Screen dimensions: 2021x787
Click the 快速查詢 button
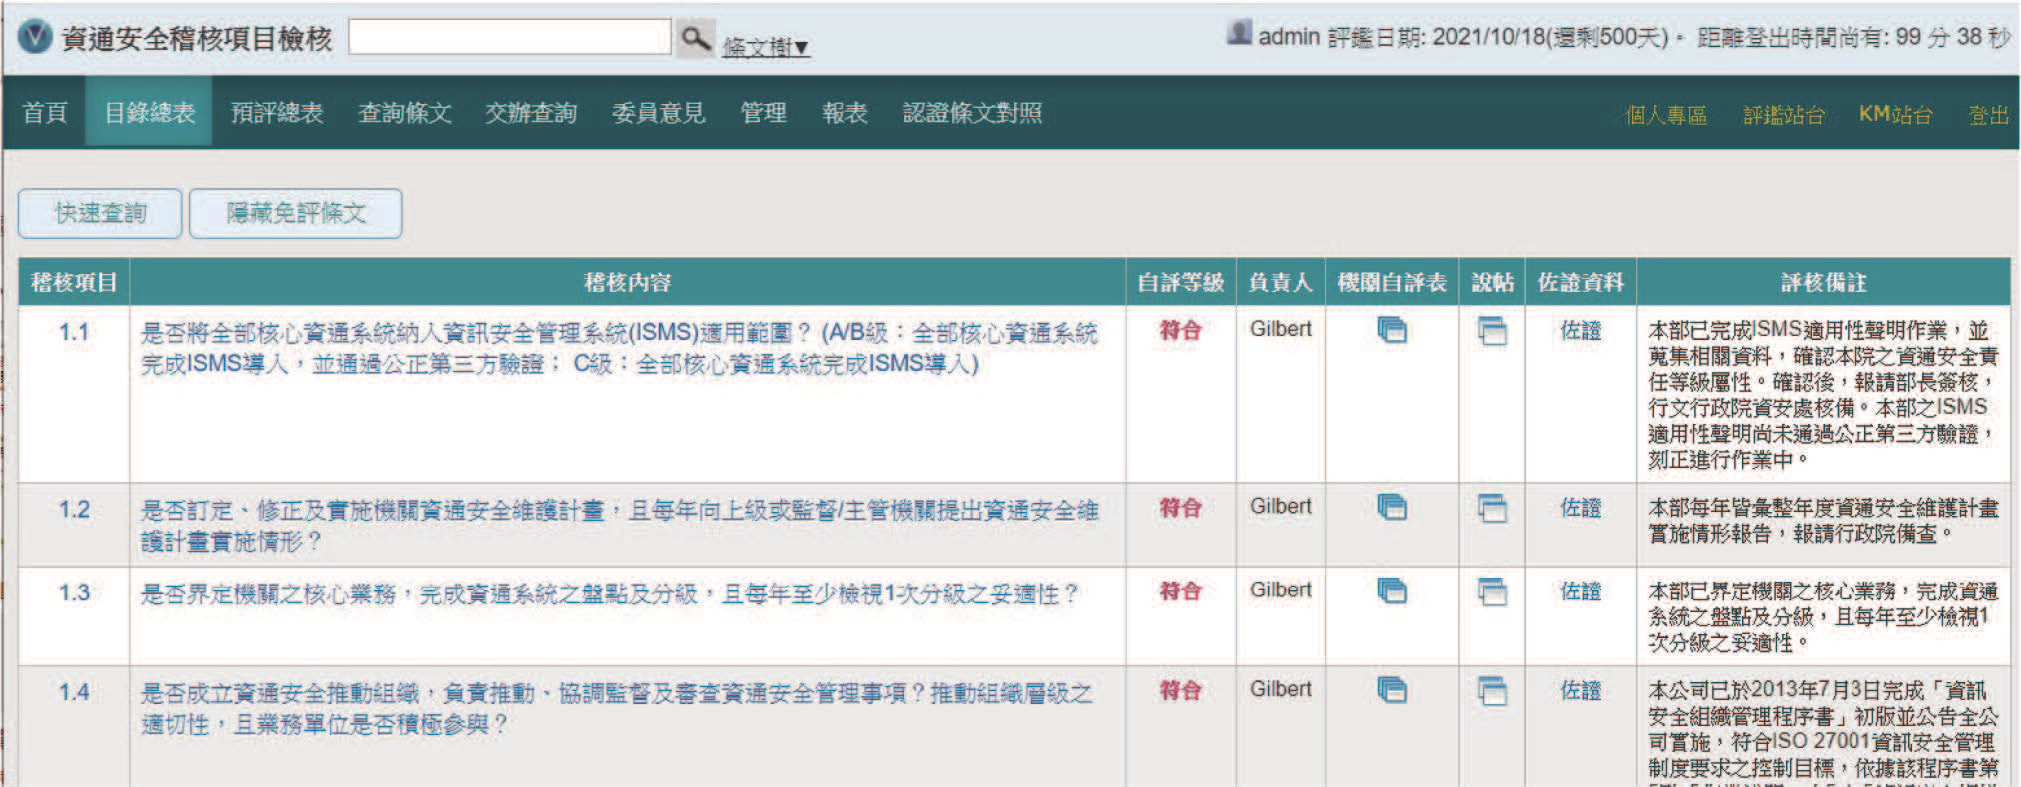click(x=100, y=213)
